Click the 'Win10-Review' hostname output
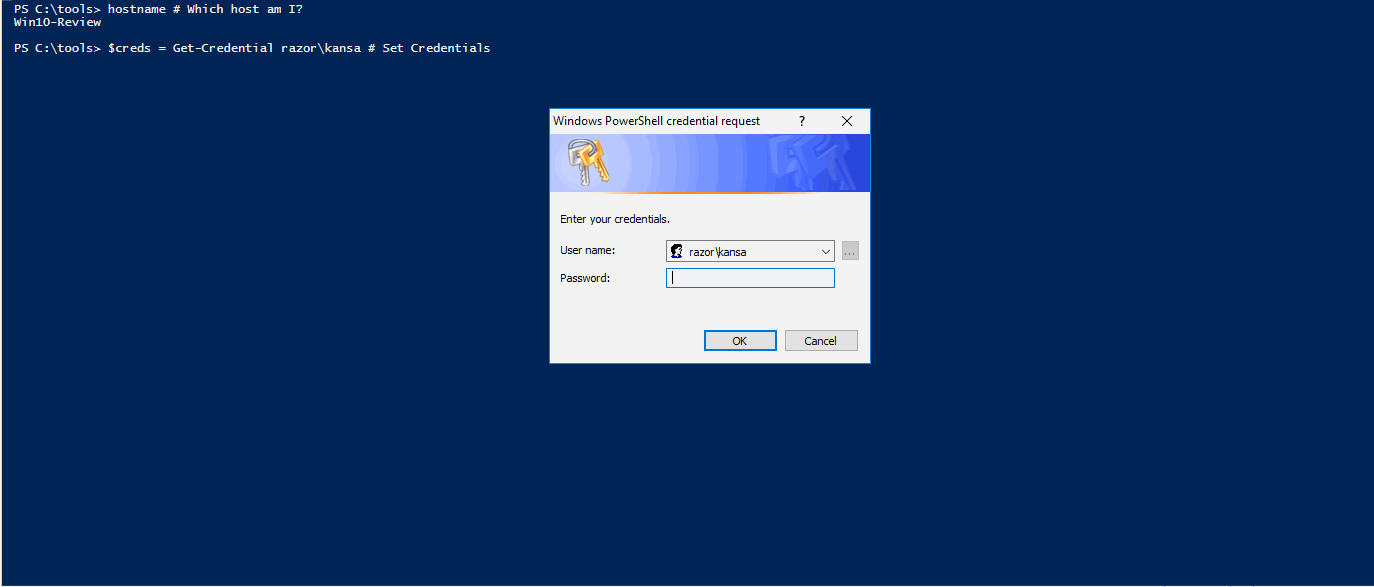The width and height of the screenshot is (1374, 587). coord(57,22)
